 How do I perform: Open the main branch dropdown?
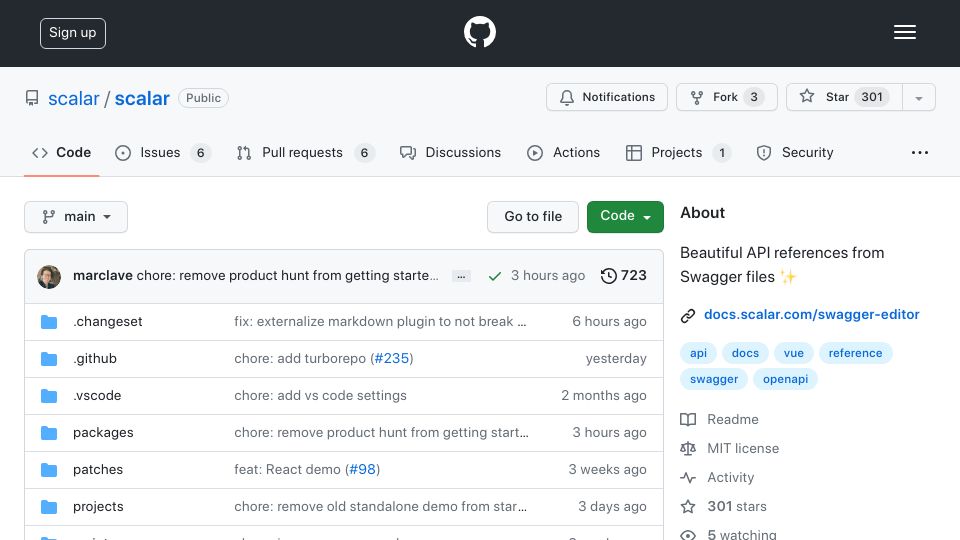(76, 217)
